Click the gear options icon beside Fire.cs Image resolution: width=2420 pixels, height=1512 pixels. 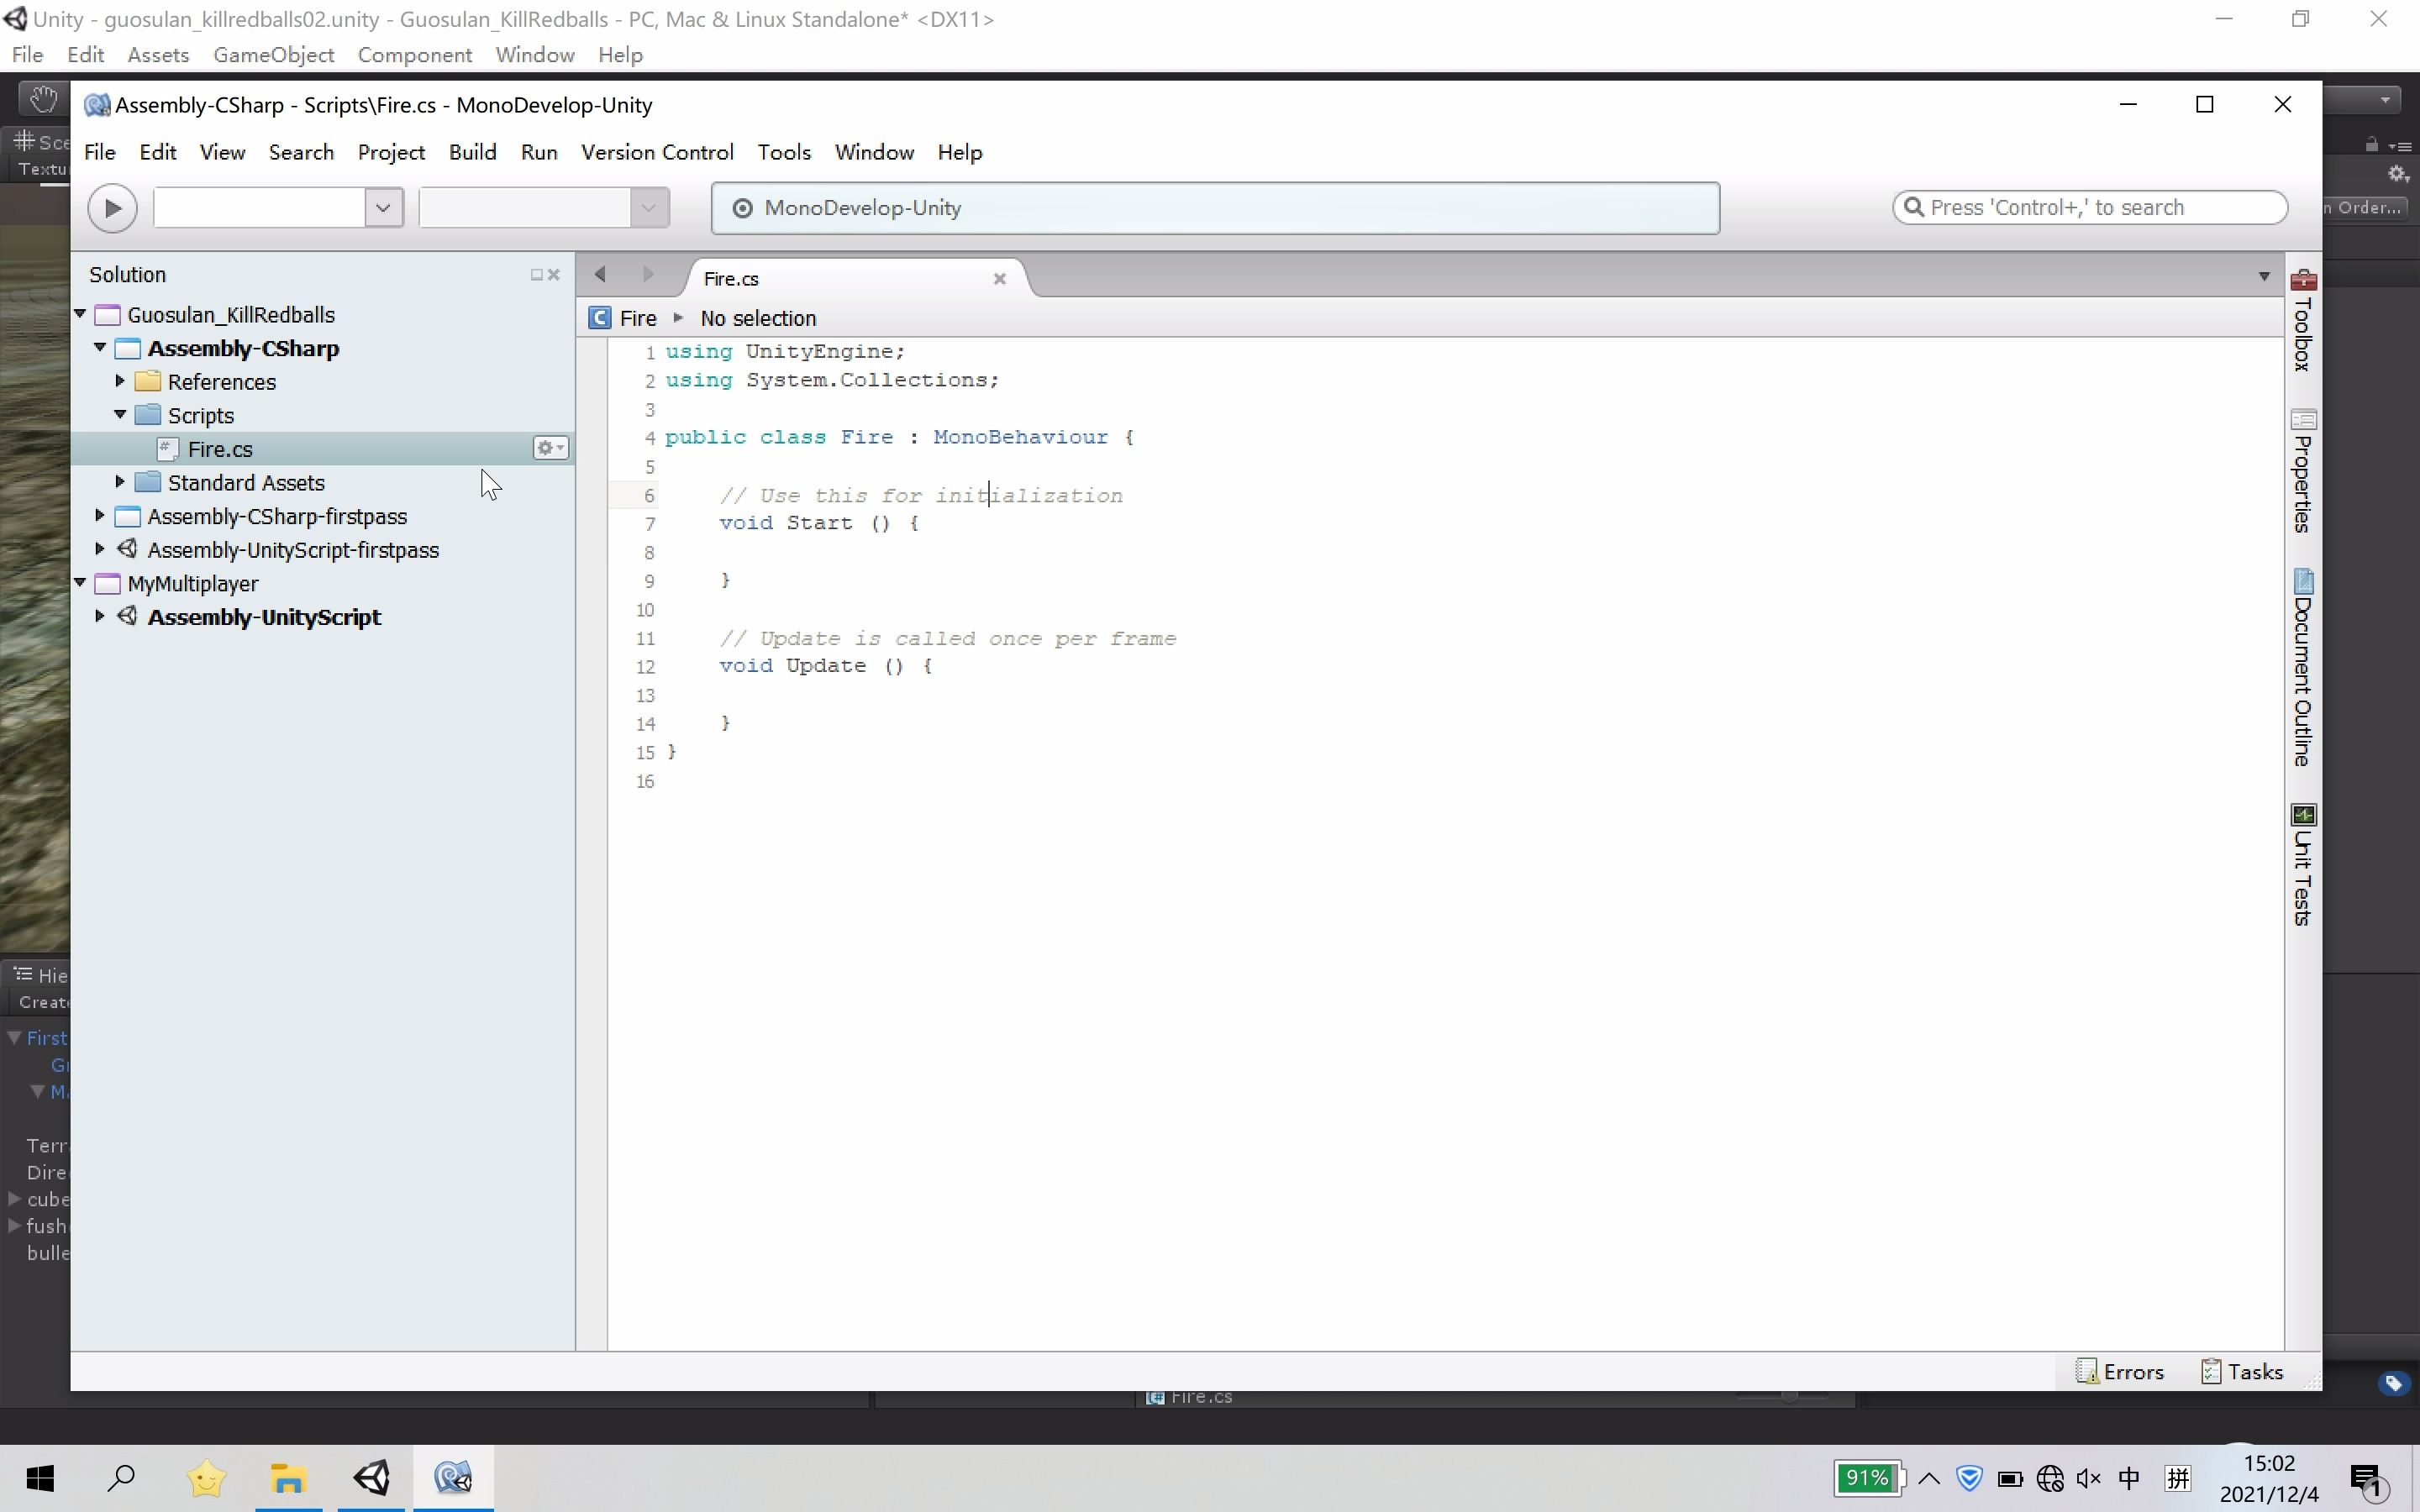pos(550,448)
